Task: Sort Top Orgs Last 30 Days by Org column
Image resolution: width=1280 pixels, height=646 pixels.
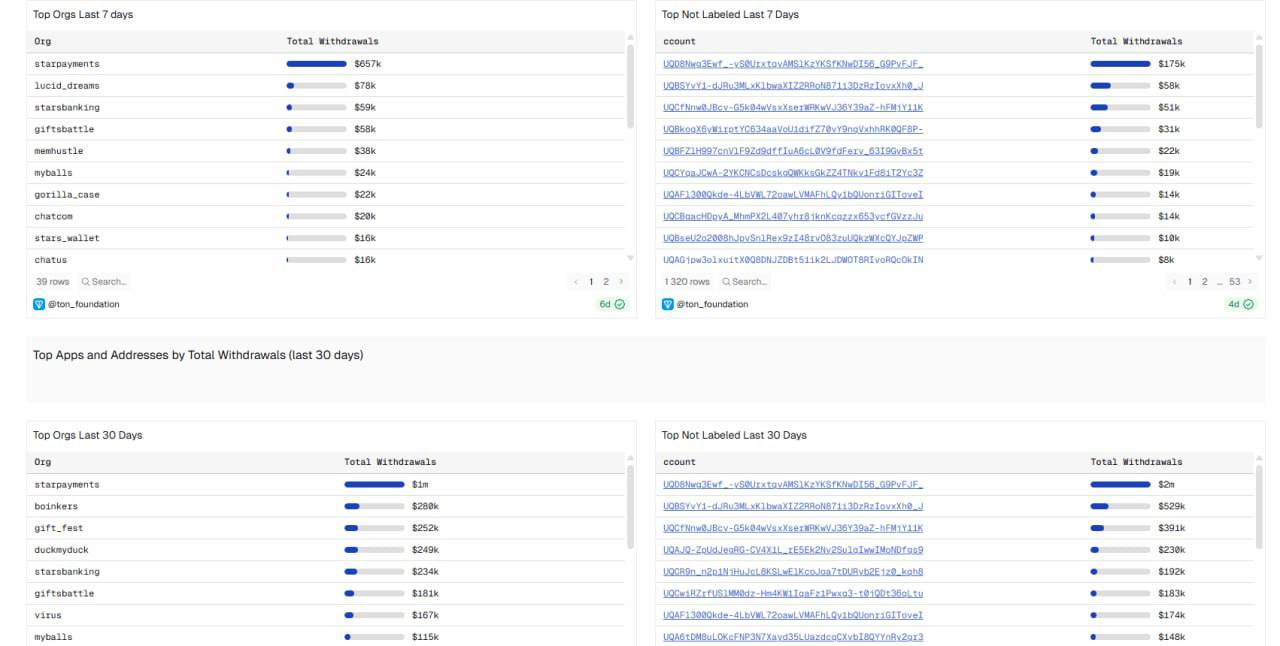Action: [x=43, y=462]
